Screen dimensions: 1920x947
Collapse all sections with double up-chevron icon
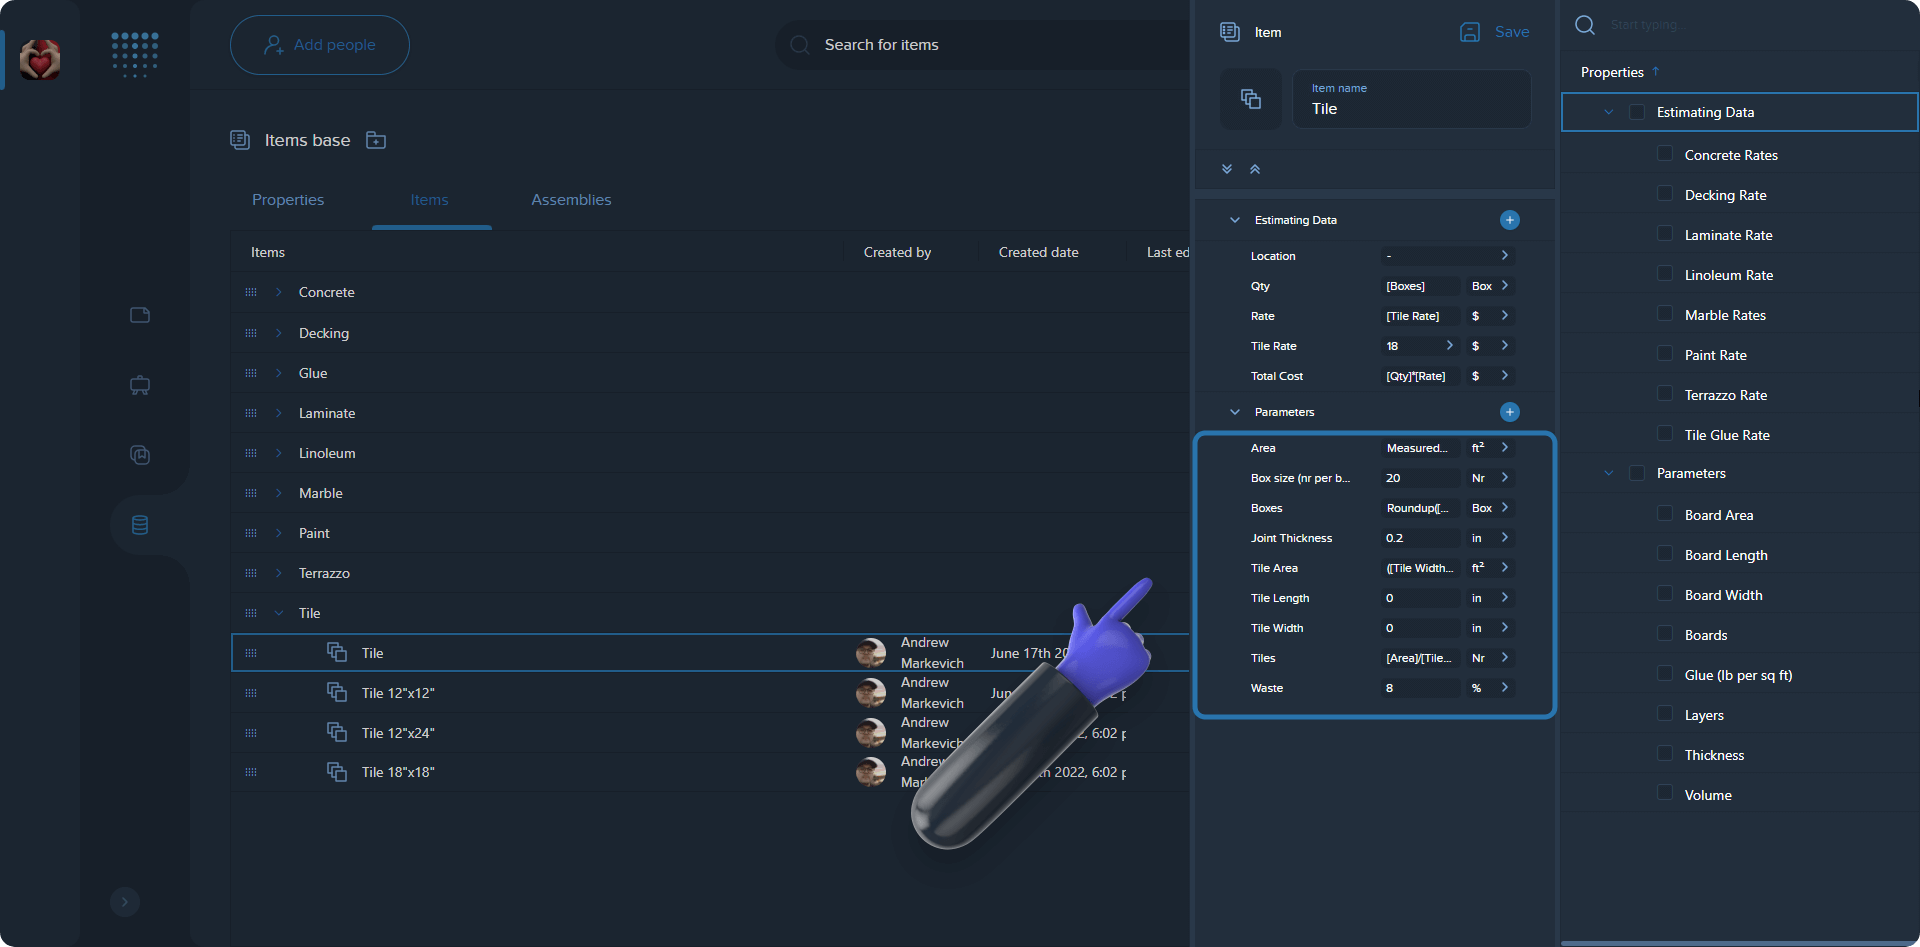coord(1255,169)
